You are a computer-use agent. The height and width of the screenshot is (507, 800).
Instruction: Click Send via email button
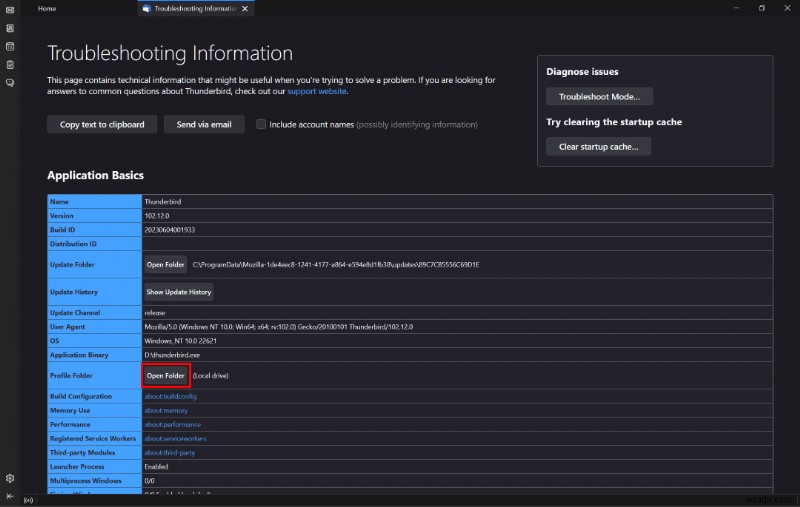[204, 124]
